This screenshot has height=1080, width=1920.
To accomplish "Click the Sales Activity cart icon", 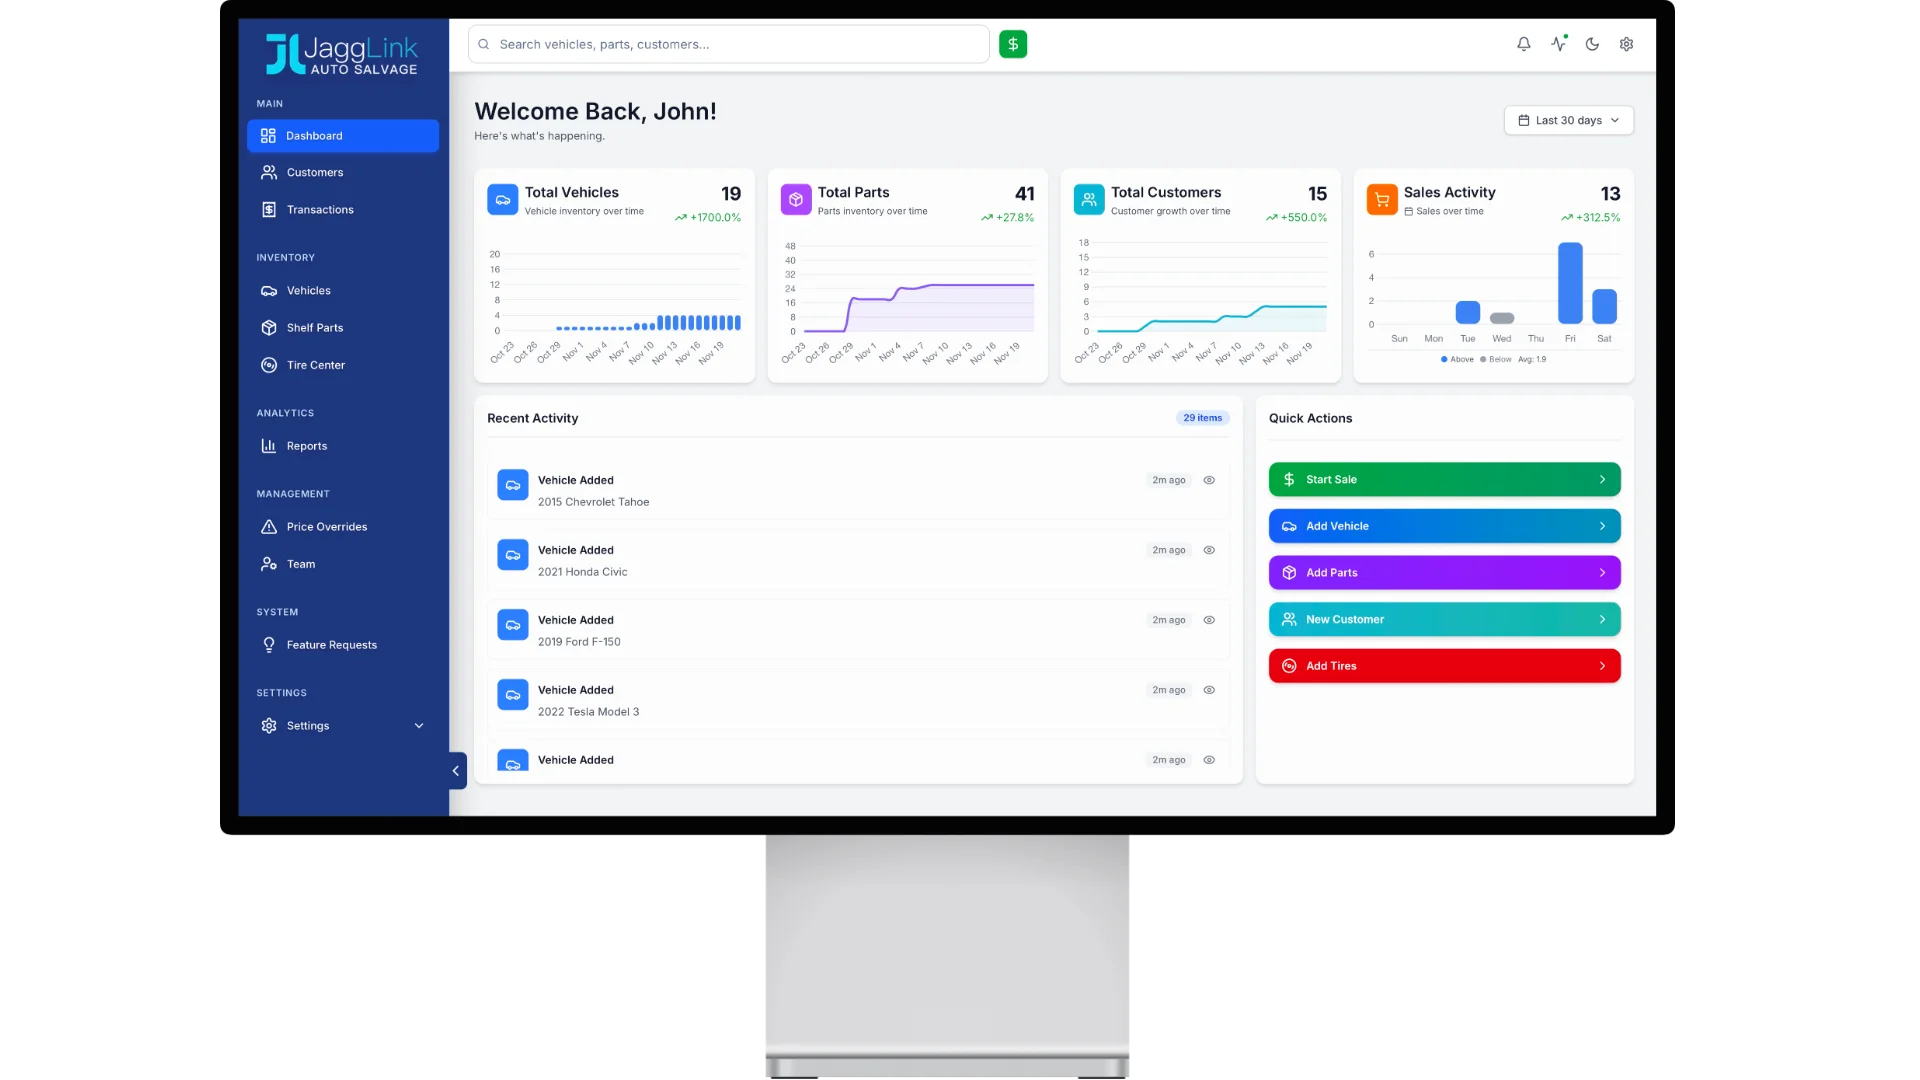I will pos(1381,200).
